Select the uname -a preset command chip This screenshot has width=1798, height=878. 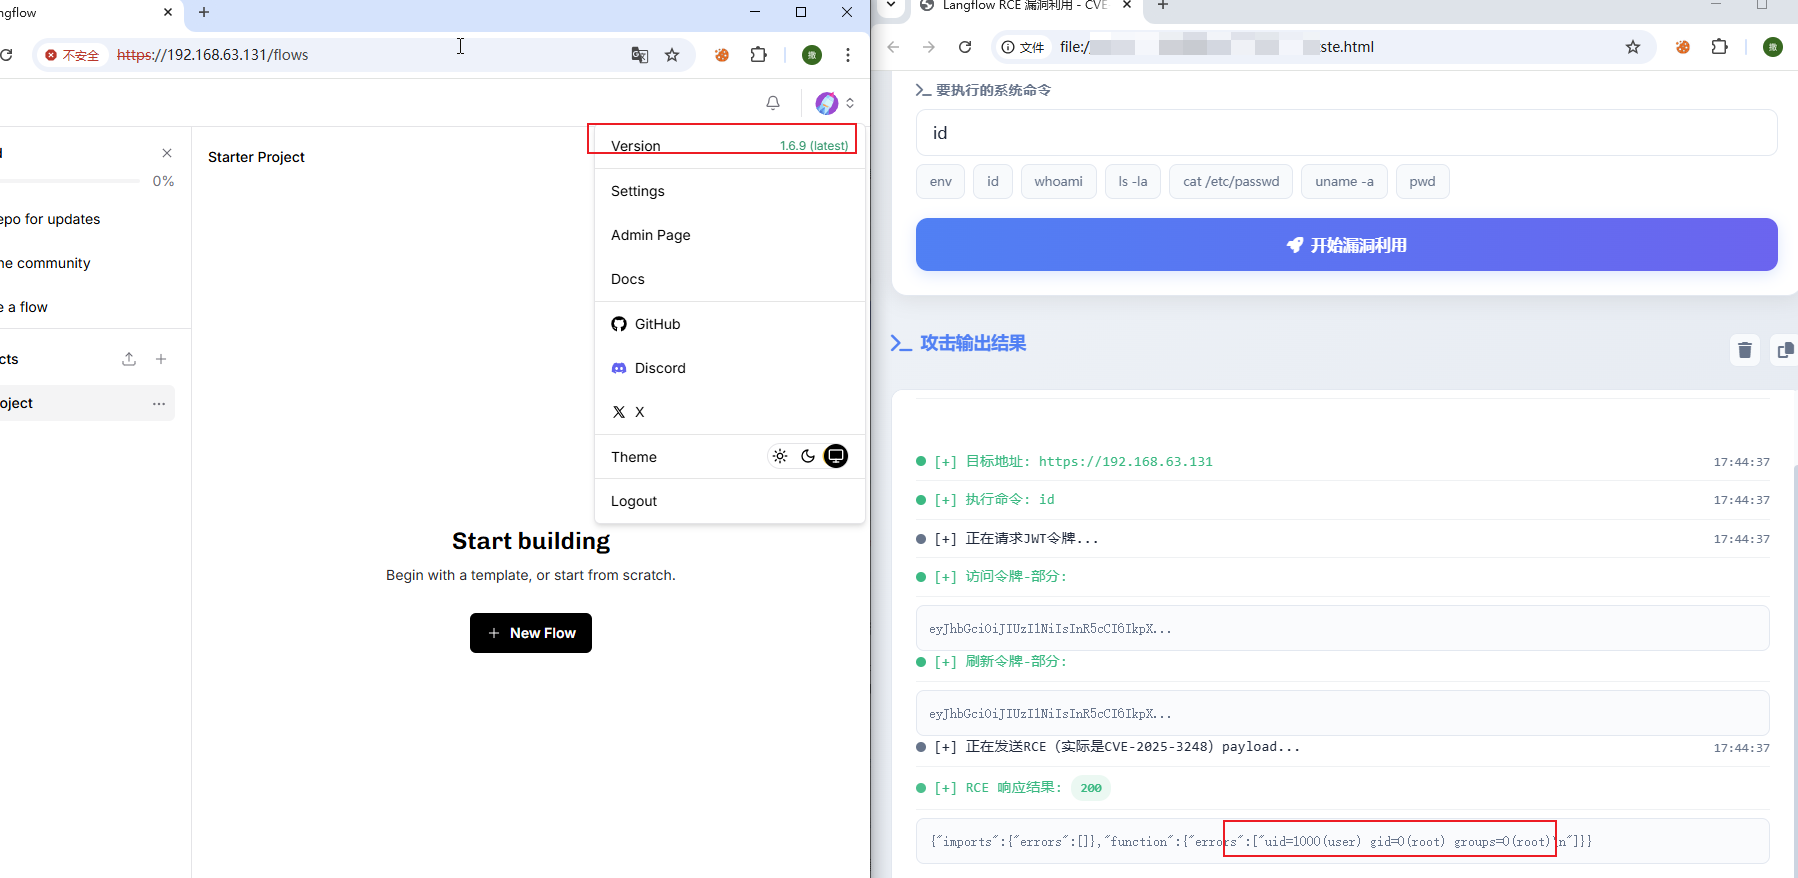[x=1344, y=182]
